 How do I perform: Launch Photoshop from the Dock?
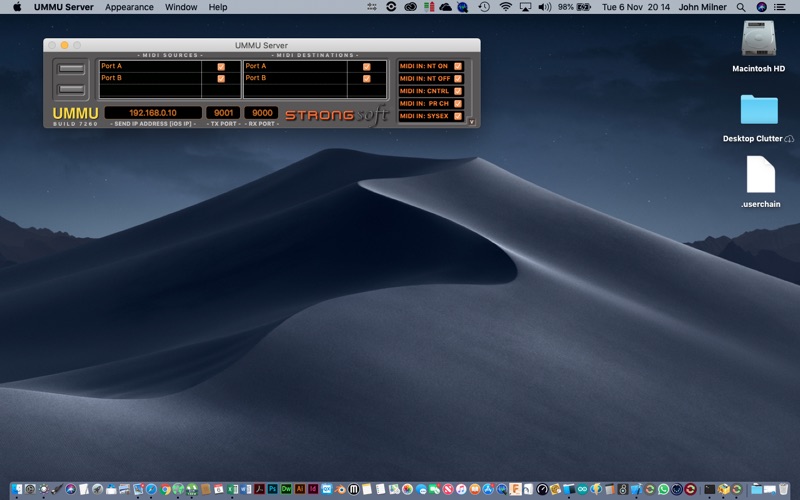[272, 489]
